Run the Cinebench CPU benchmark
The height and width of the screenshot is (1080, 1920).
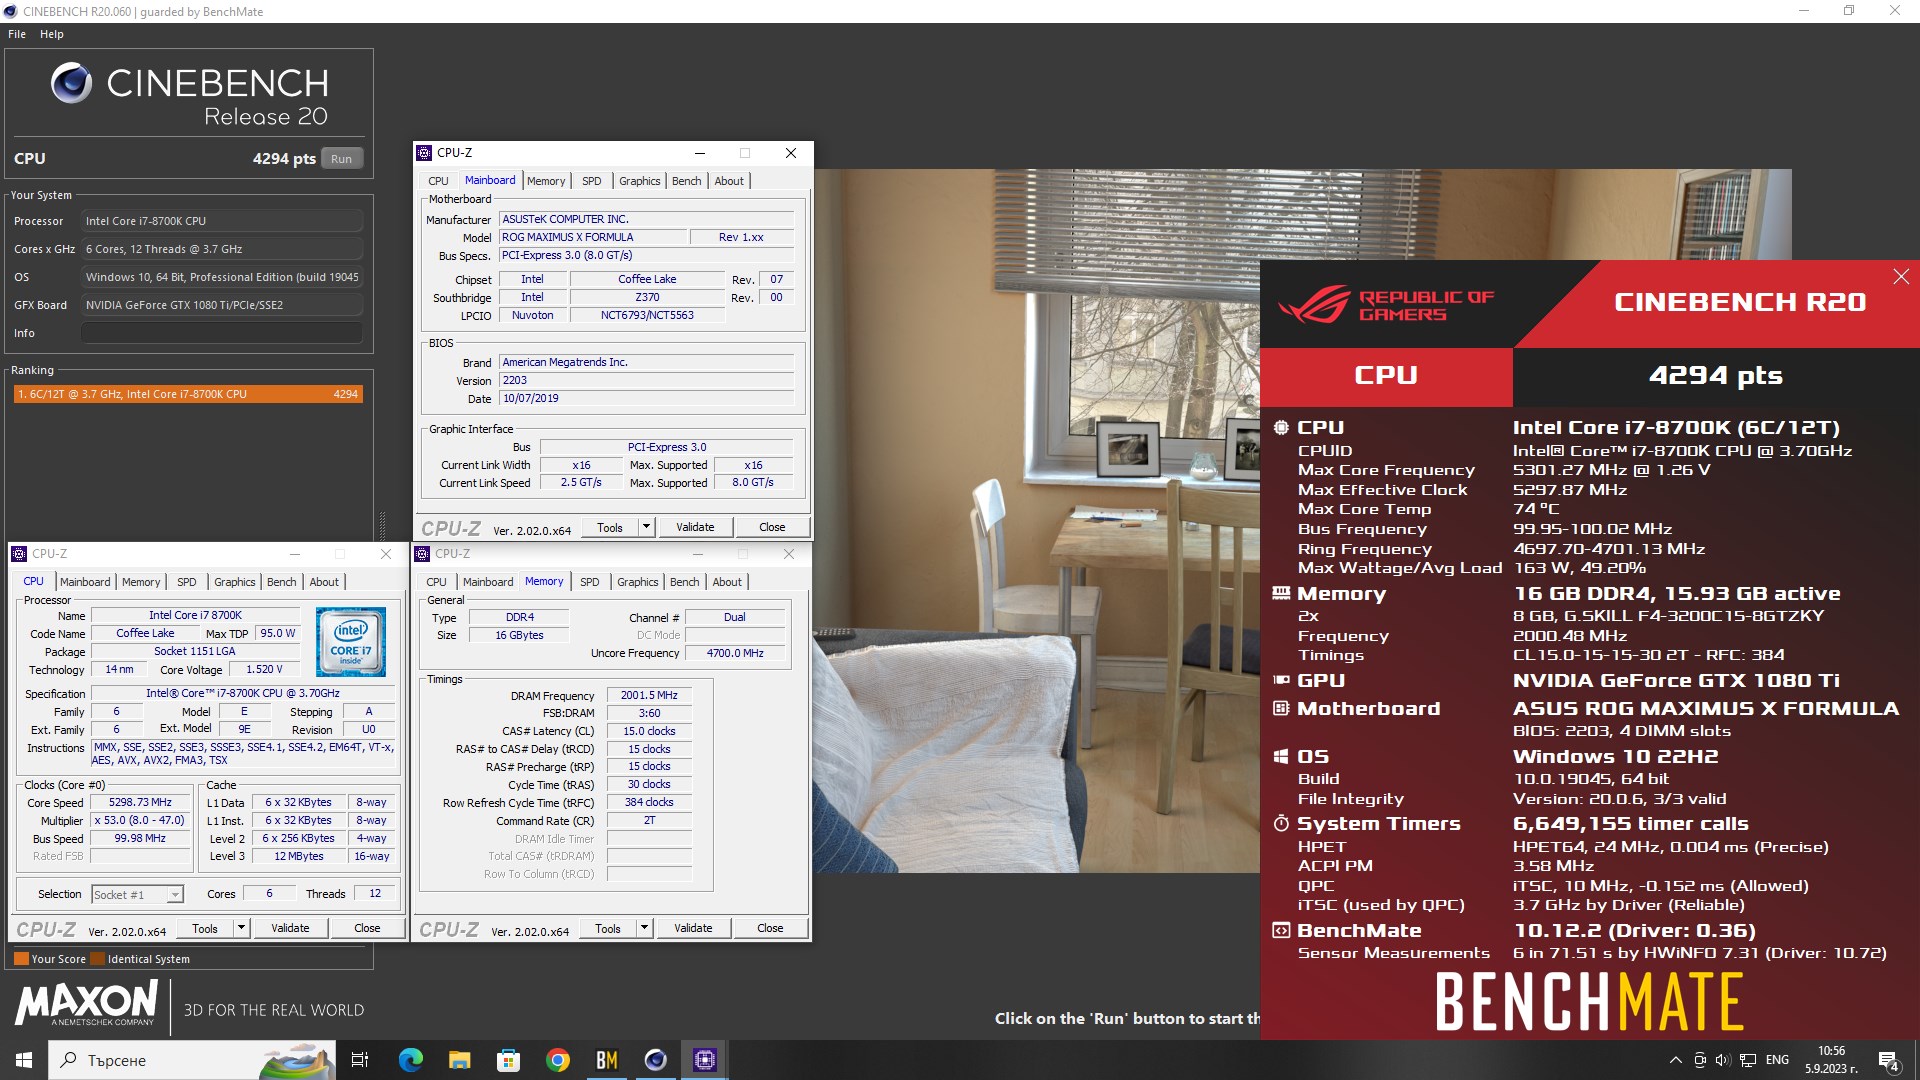[x=342, y=159]
